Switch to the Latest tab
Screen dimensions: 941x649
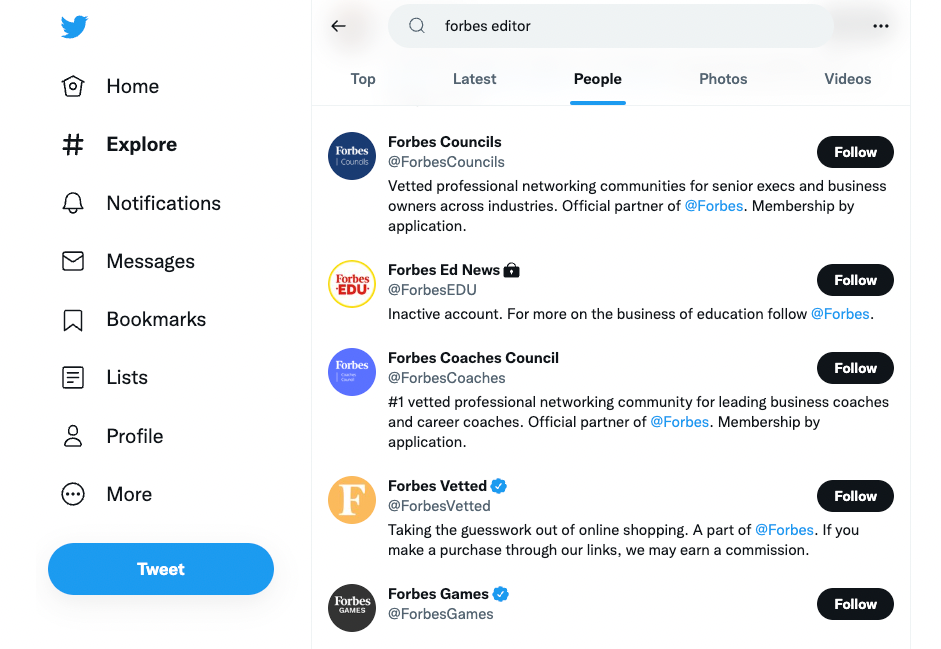474,79
